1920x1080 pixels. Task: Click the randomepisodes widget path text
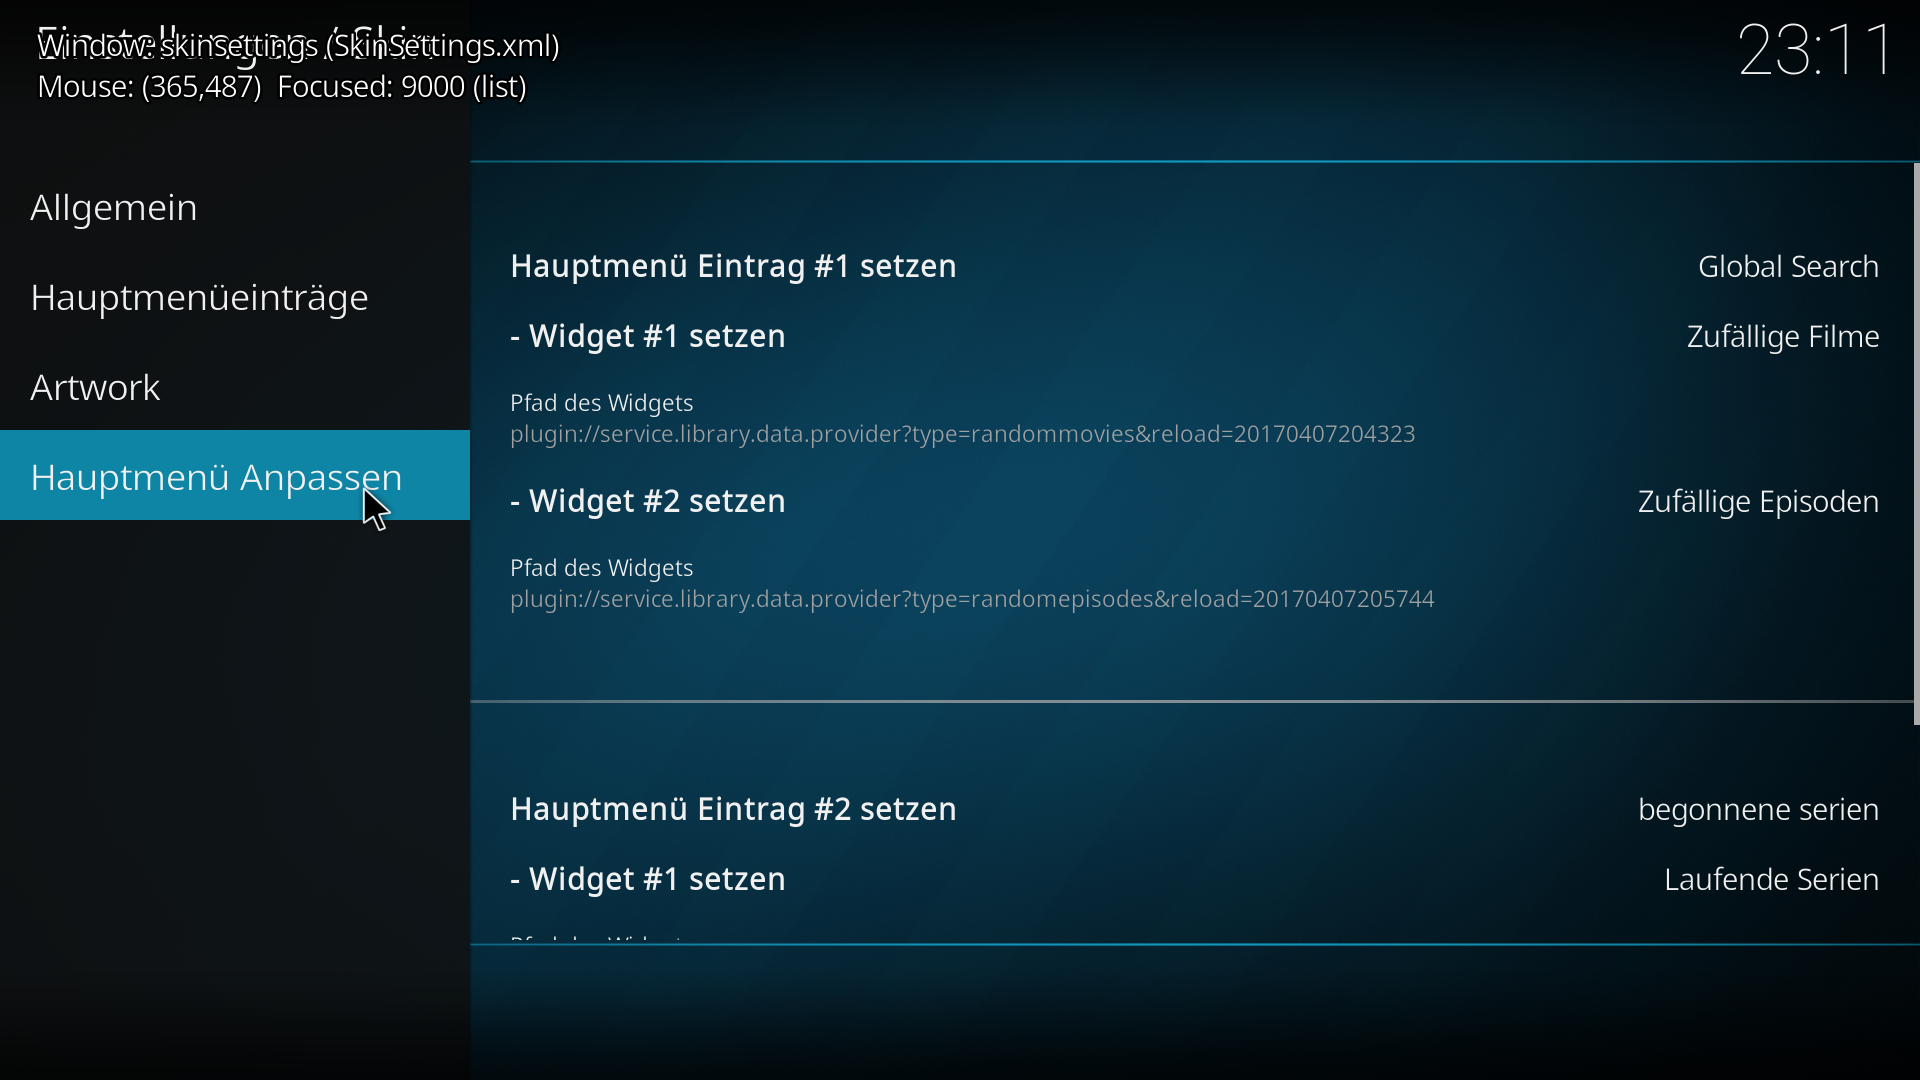[972, 600]
